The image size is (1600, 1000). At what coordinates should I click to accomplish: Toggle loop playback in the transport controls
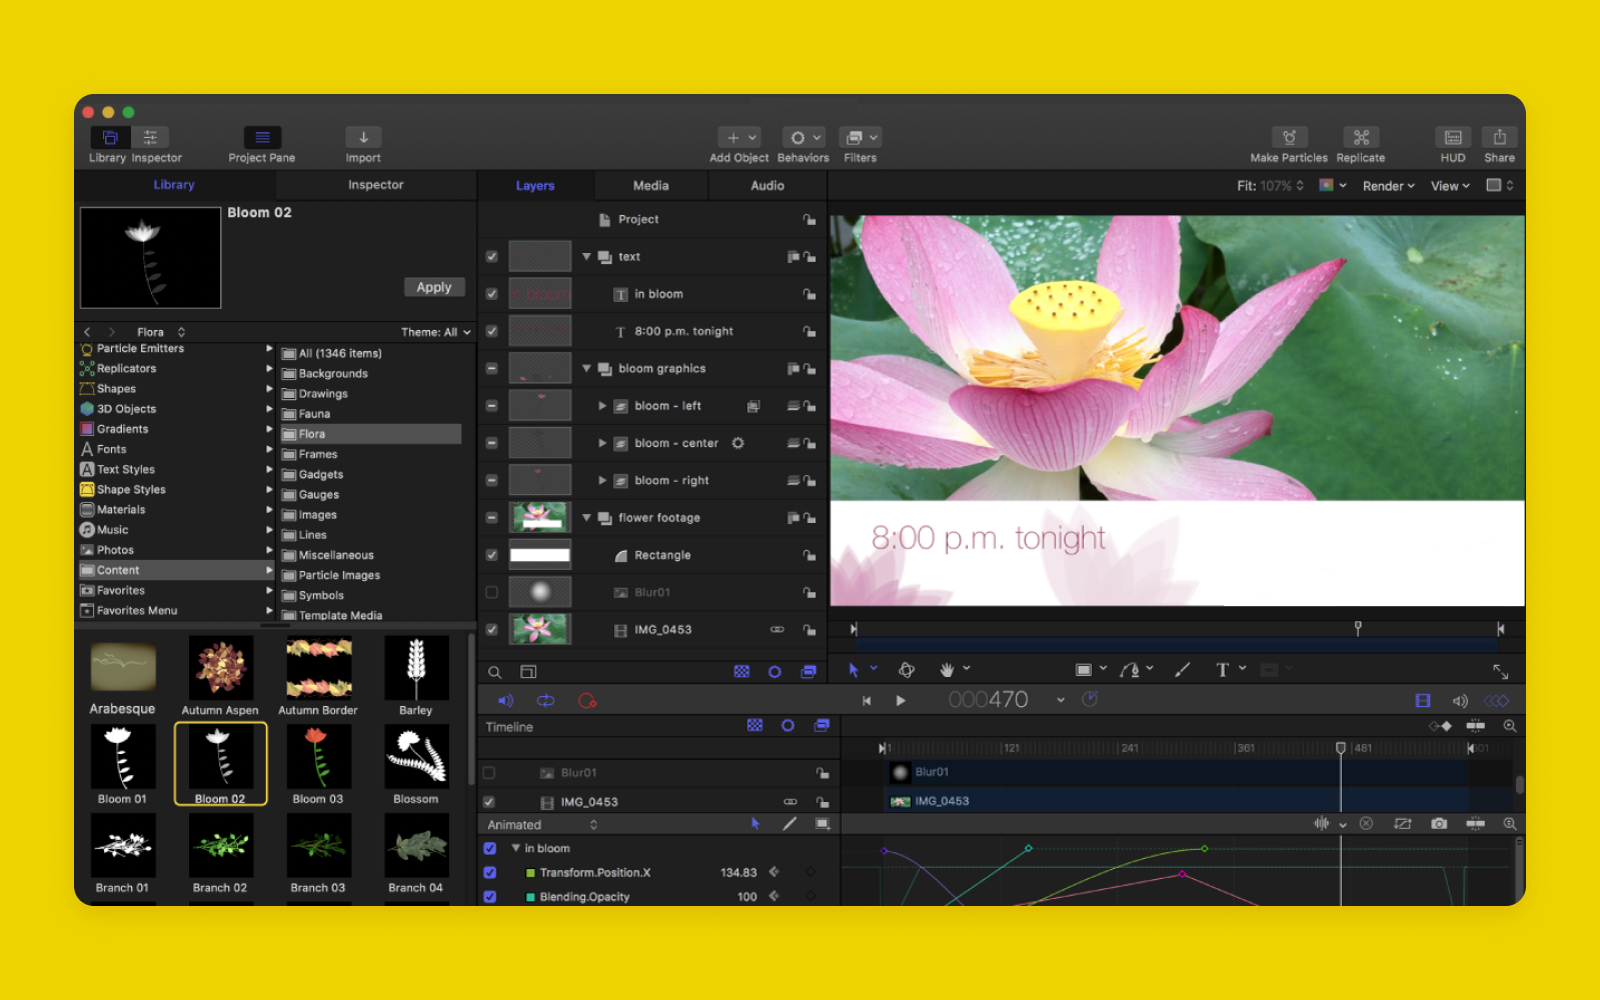[x=545, y=701]
